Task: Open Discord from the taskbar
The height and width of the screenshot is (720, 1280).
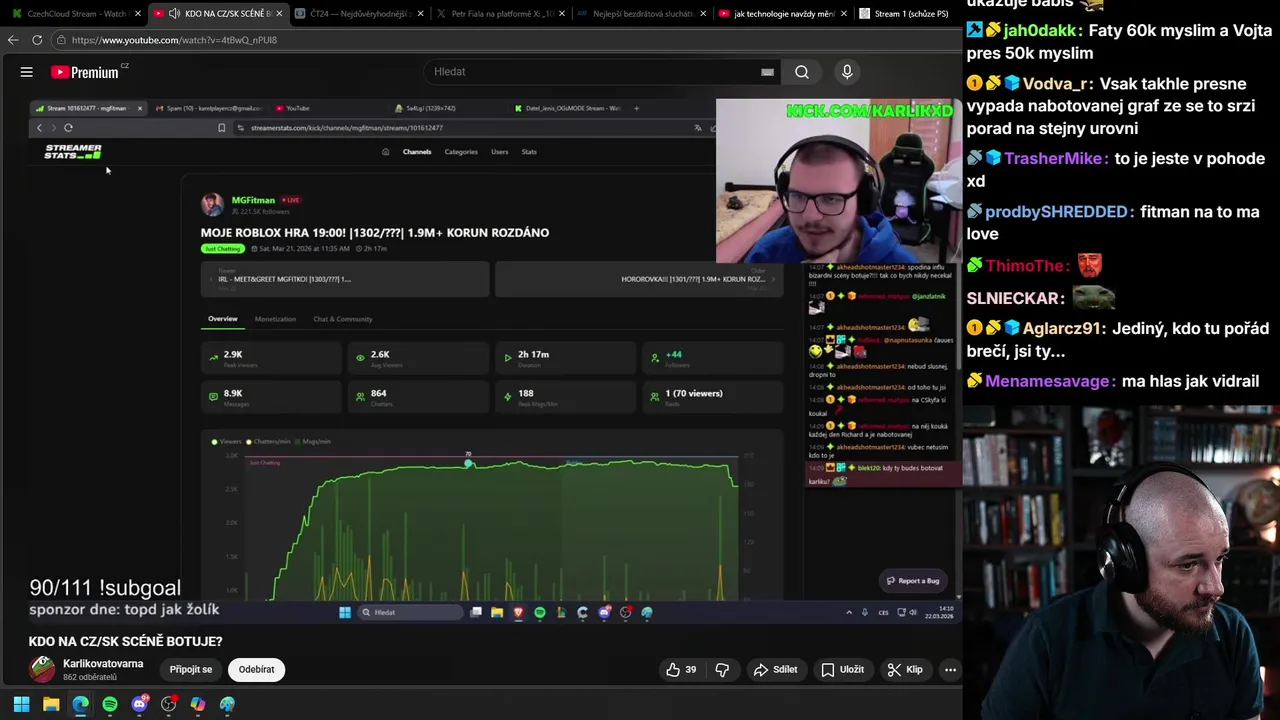Action: [x=139, y=704]
